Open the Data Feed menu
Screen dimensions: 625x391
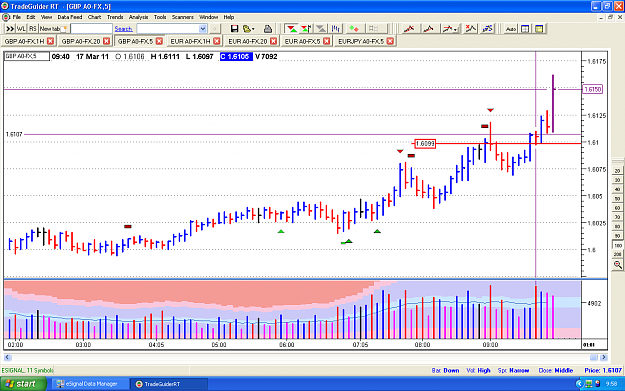70,17
